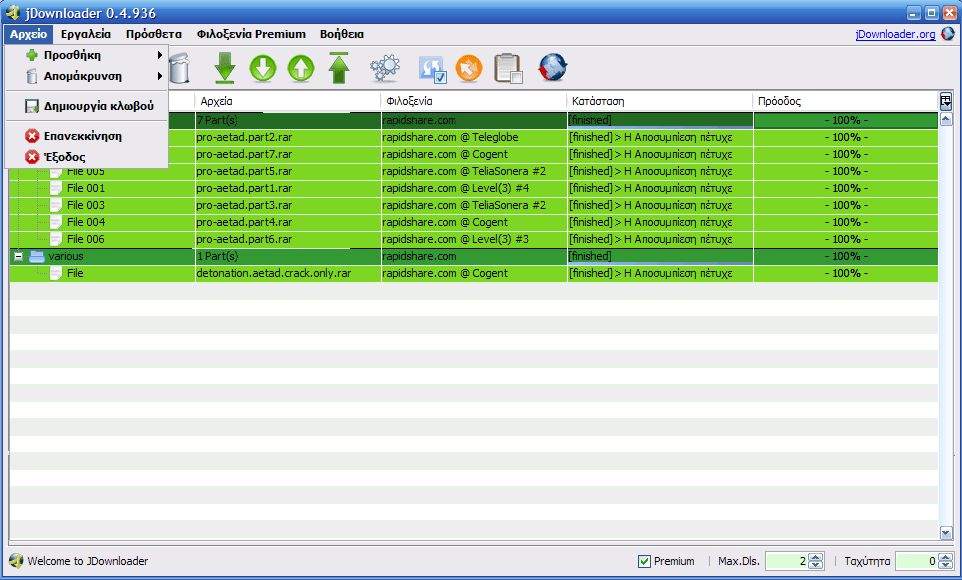Click the Ταχύτητα speed value field

[x=917, y=561]
